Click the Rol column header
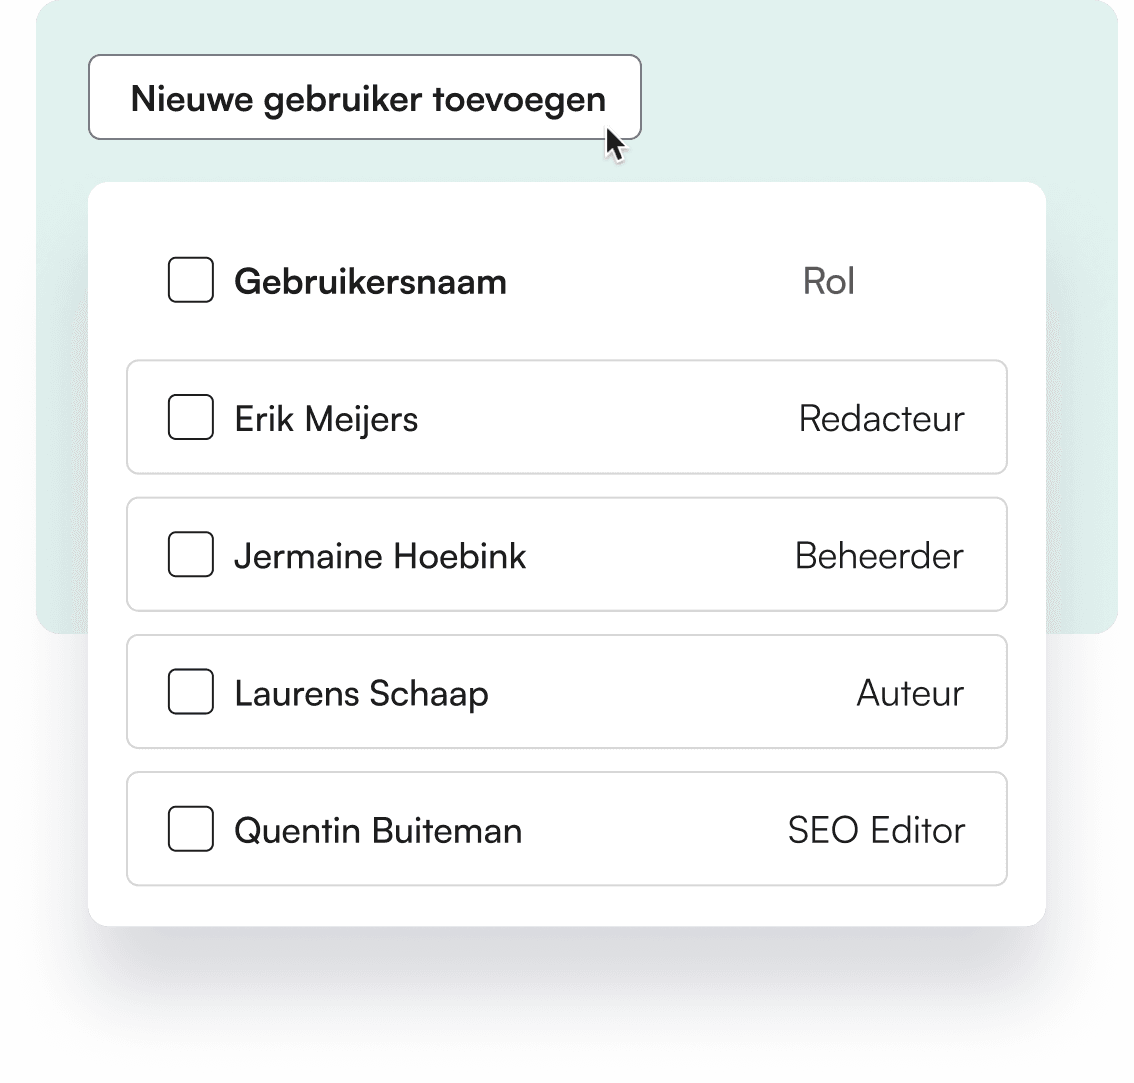This screenshot has height=1083, width=1134. 829,281
